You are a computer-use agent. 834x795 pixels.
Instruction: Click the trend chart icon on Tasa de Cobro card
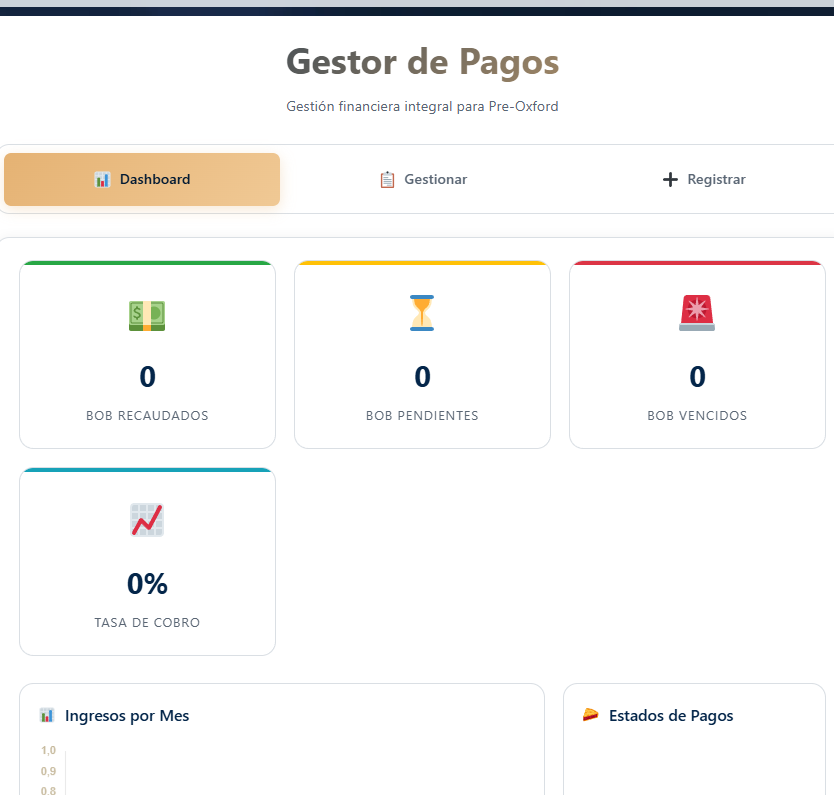(x=147, y=520)
